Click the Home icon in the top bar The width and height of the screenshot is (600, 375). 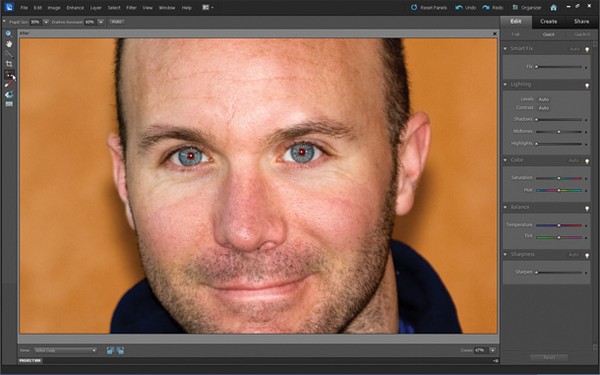(553, 7)
